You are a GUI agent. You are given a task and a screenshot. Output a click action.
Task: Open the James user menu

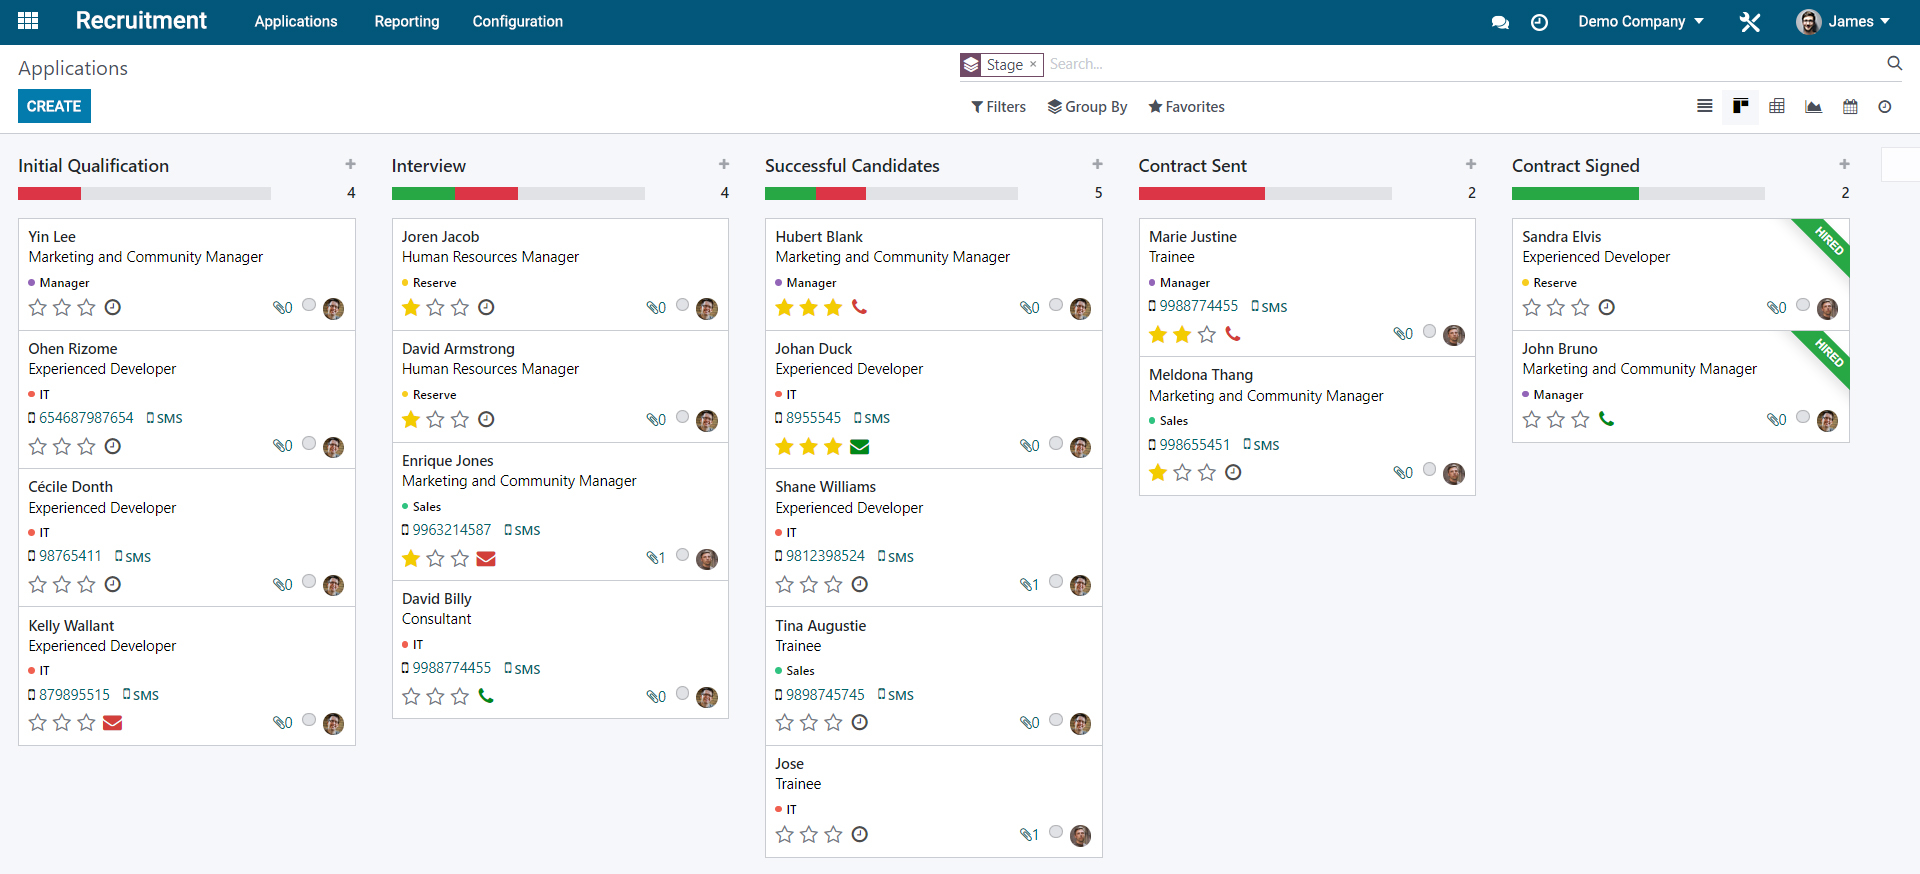pyautogui.click(x=1844, y=22)
